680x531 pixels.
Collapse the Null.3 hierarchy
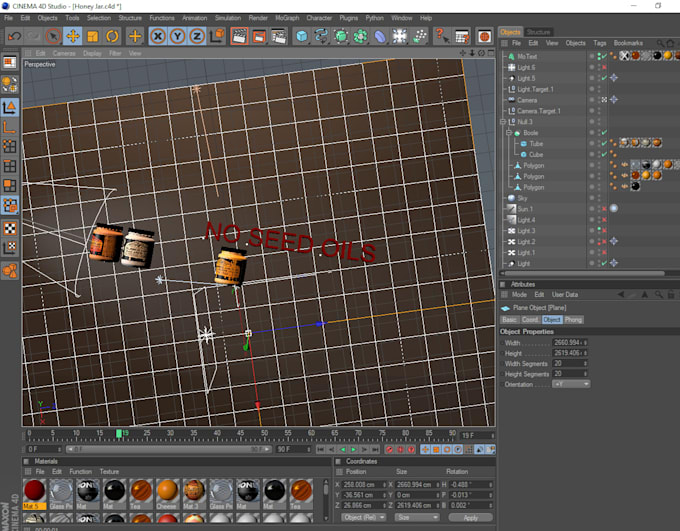click(503, 122)
